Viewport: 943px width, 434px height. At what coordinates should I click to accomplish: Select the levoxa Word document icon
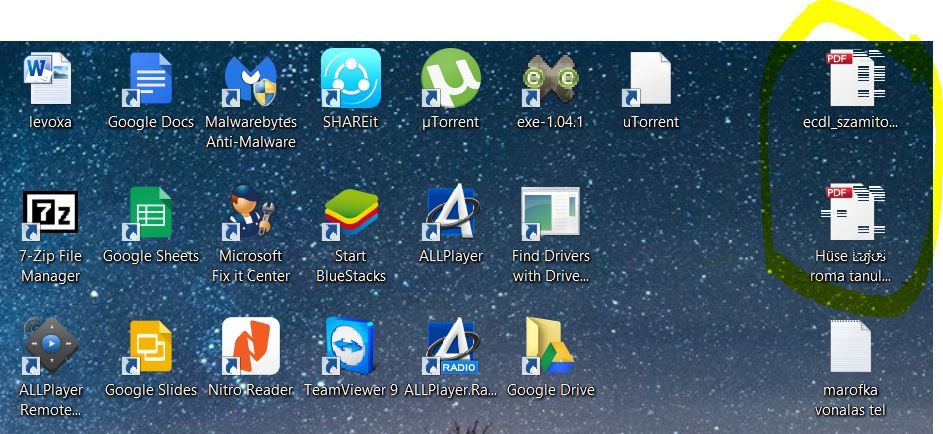click(x=48, y=79)
